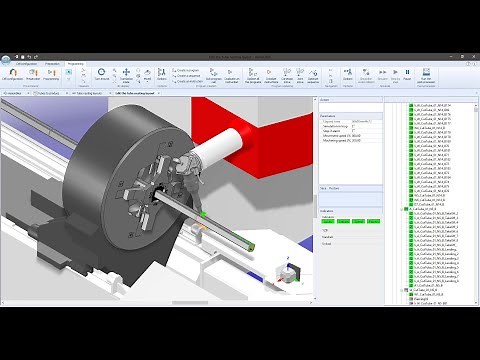This screenshot has height=360, width=480.
Task: Toggle the Stop if alarm checkbox
Action: tap(353, 131)
